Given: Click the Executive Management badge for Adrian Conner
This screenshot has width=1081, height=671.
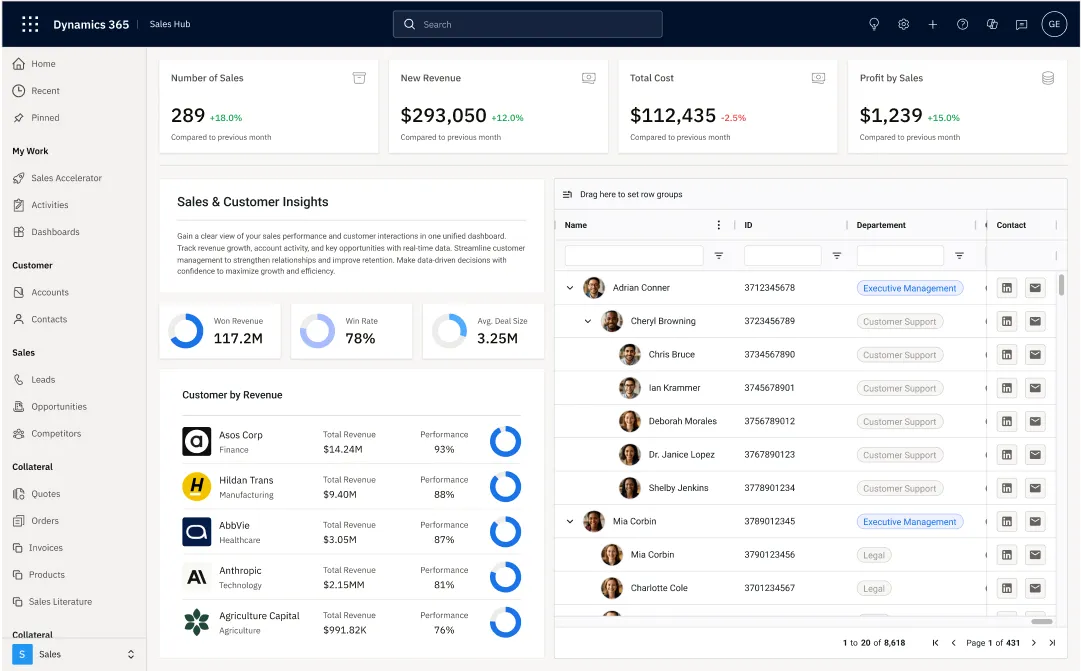Looking at the screenshot, I should [909, 287].
